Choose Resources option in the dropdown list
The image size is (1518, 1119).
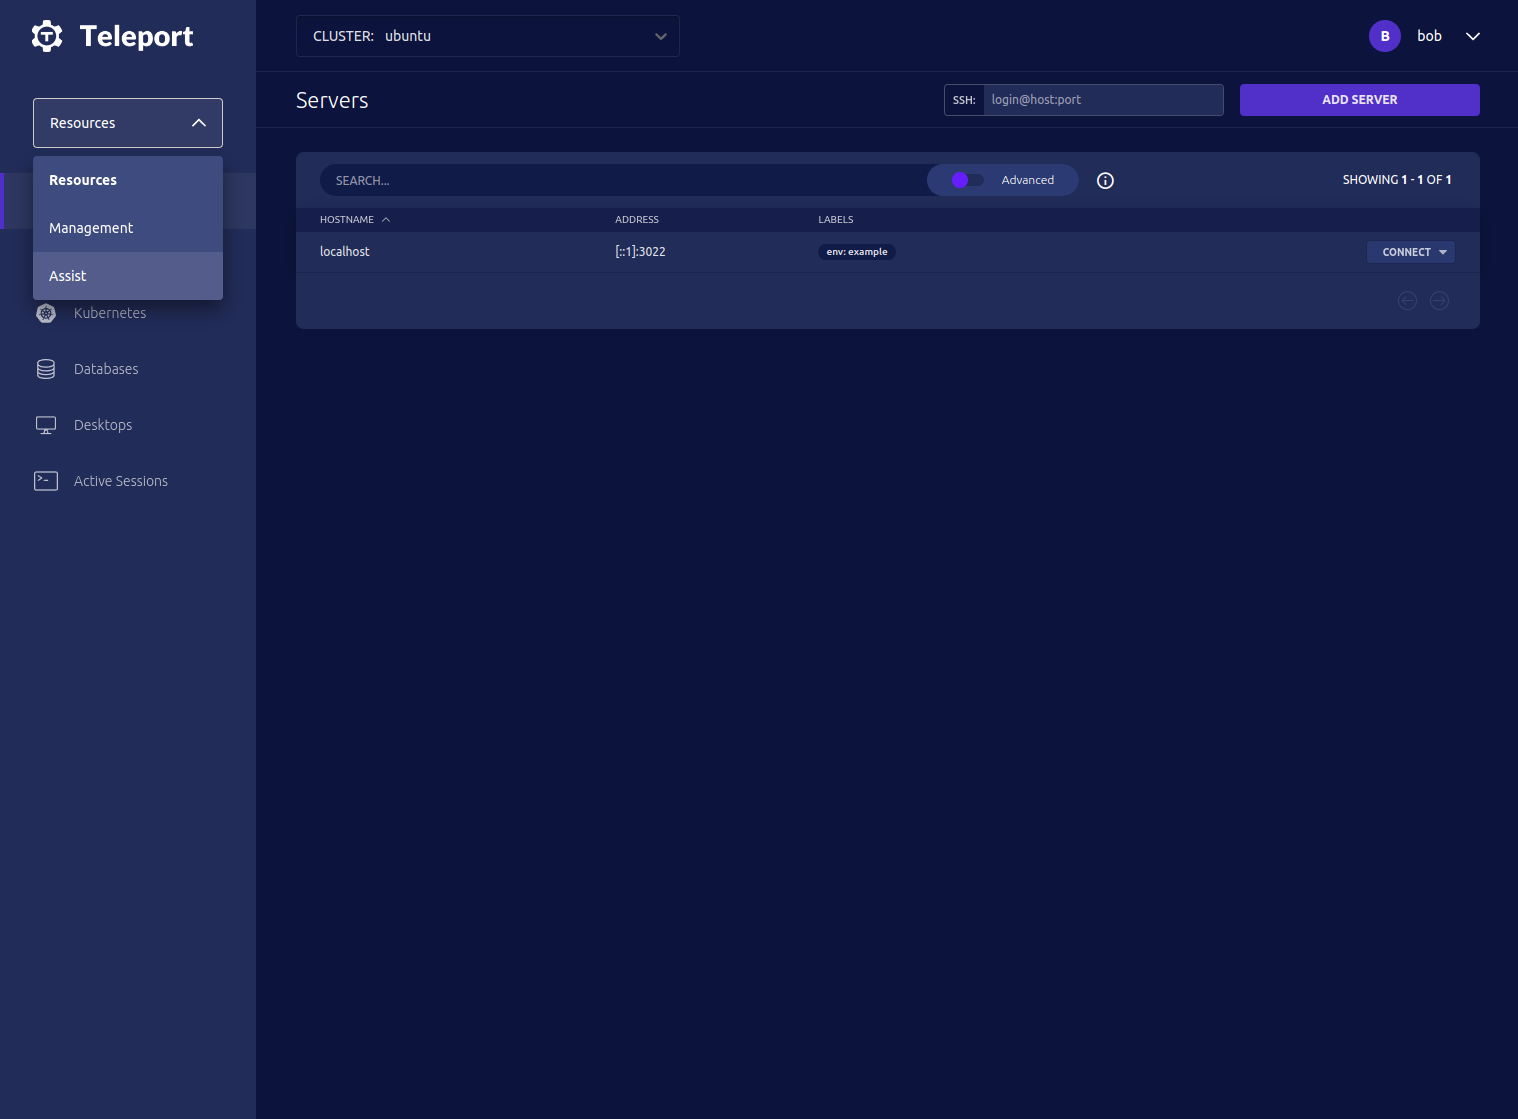coord(83,180)
